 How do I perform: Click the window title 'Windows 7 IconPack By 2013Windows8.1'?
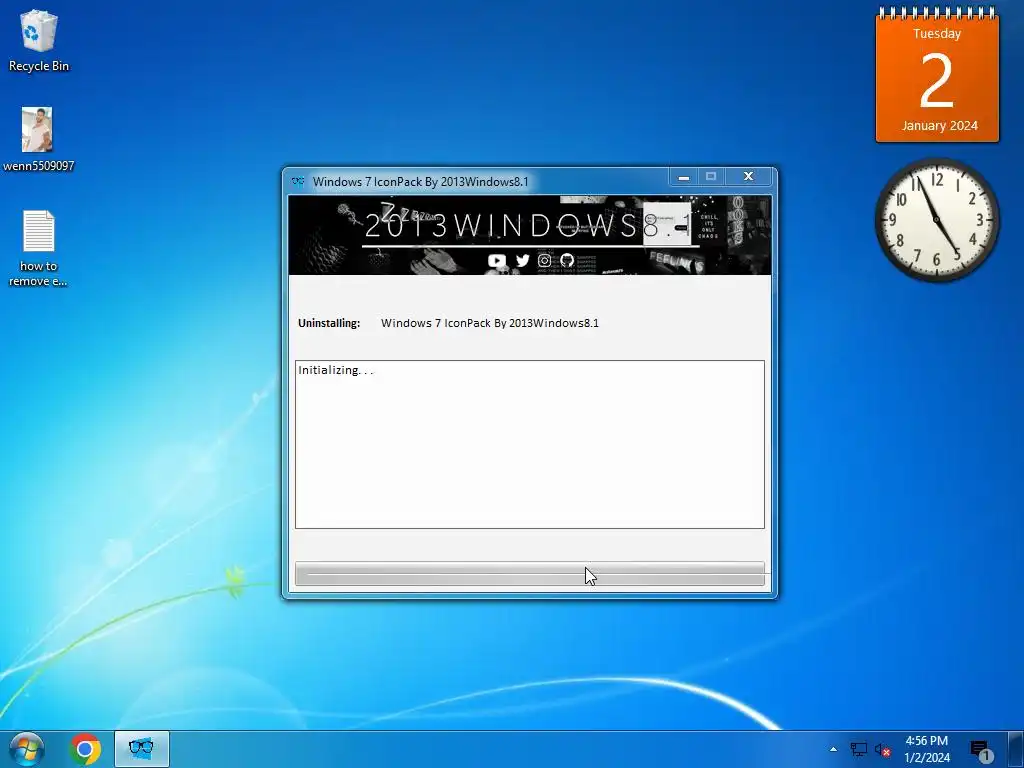pyautogui.click(x=421, y=182)
